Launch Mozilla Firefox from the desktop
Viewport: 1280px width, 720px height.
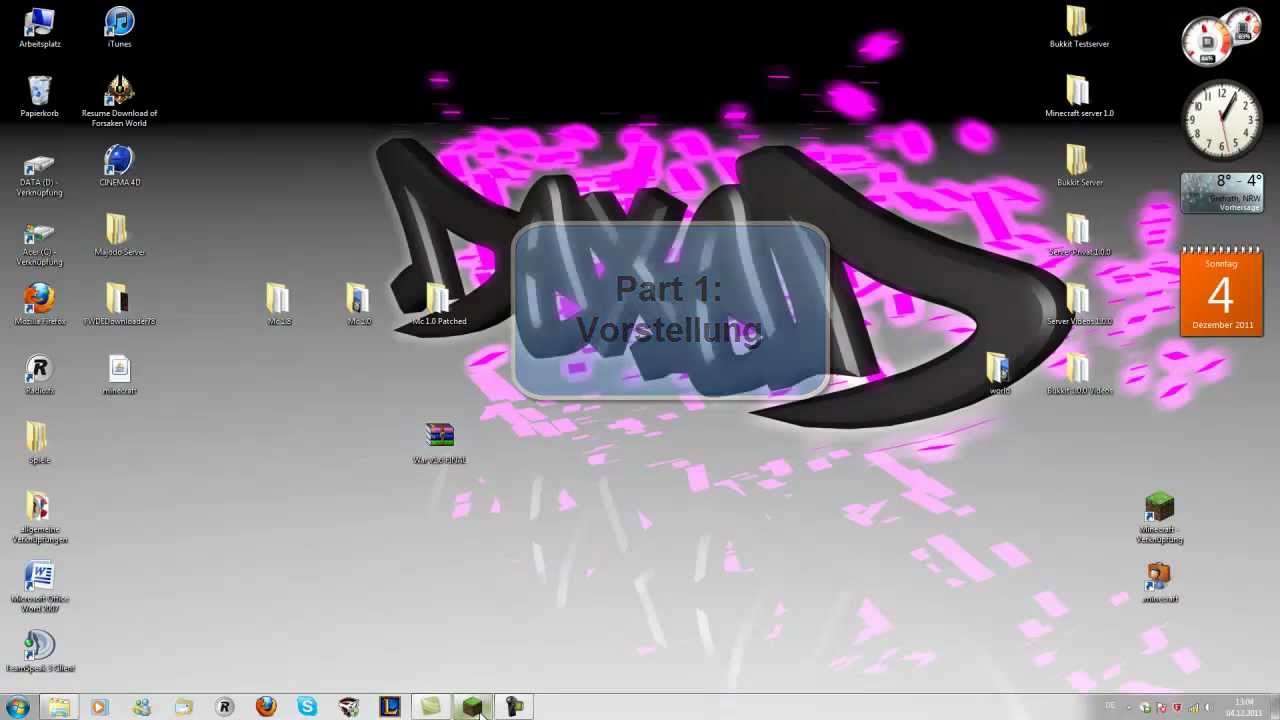(40, 304)
